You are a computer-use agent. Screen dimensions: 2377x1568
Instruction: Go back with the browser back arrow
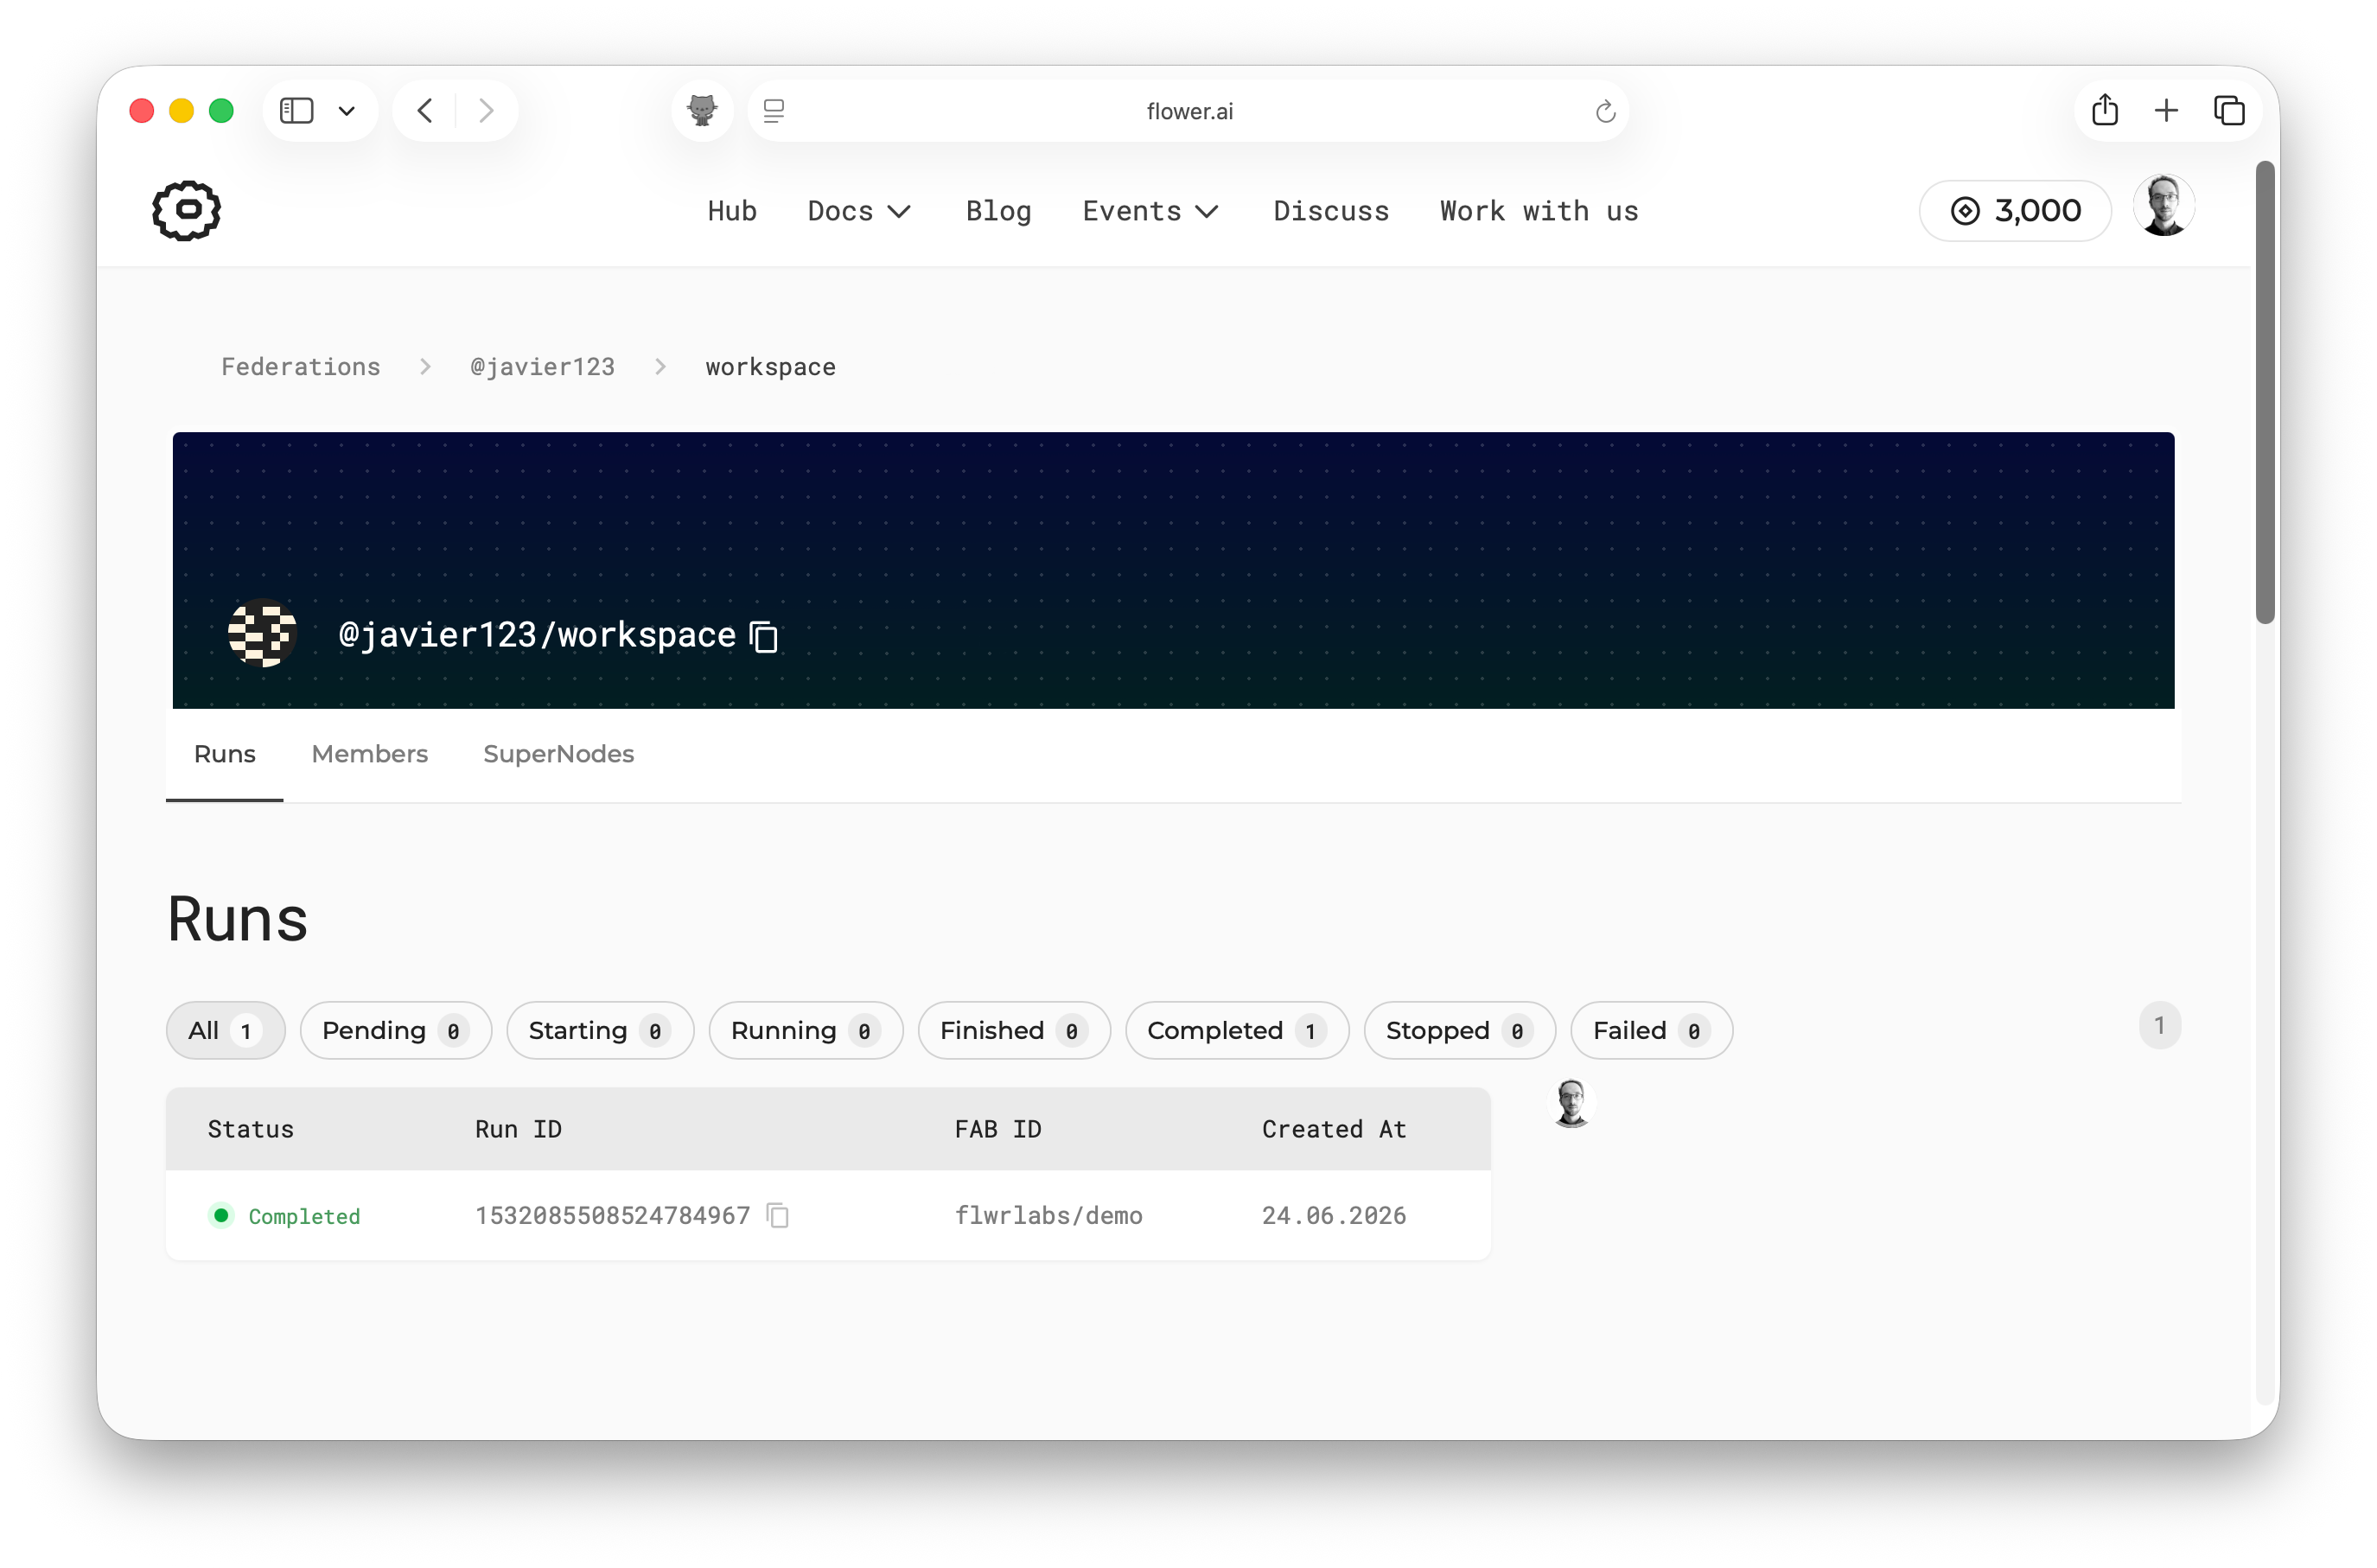point(425,110)
